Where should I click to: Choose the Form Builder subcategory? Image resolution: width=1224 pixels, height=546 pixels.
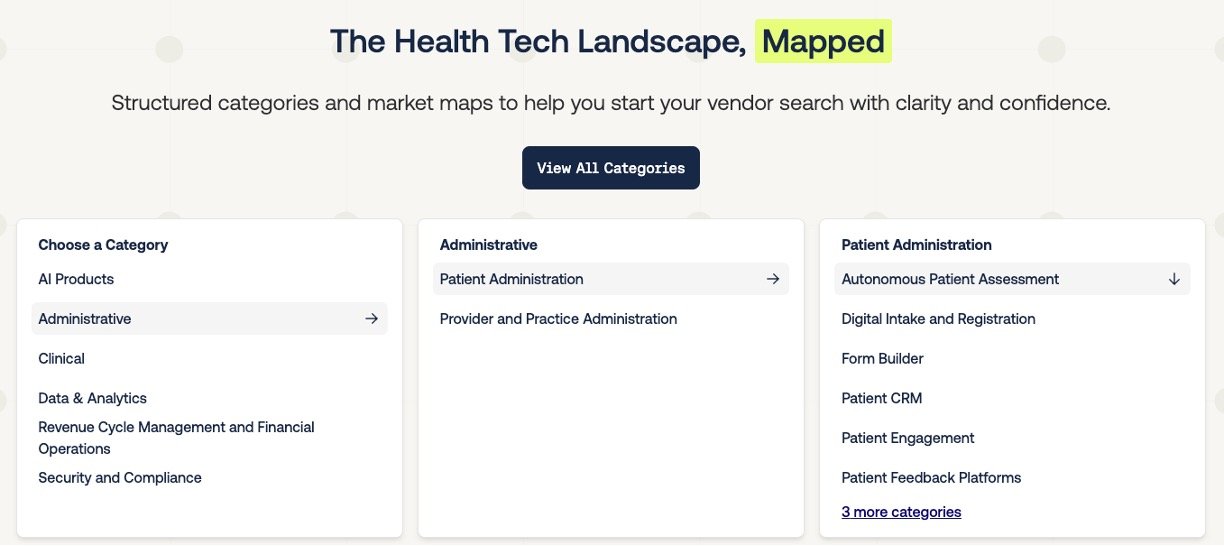[882, 358]
